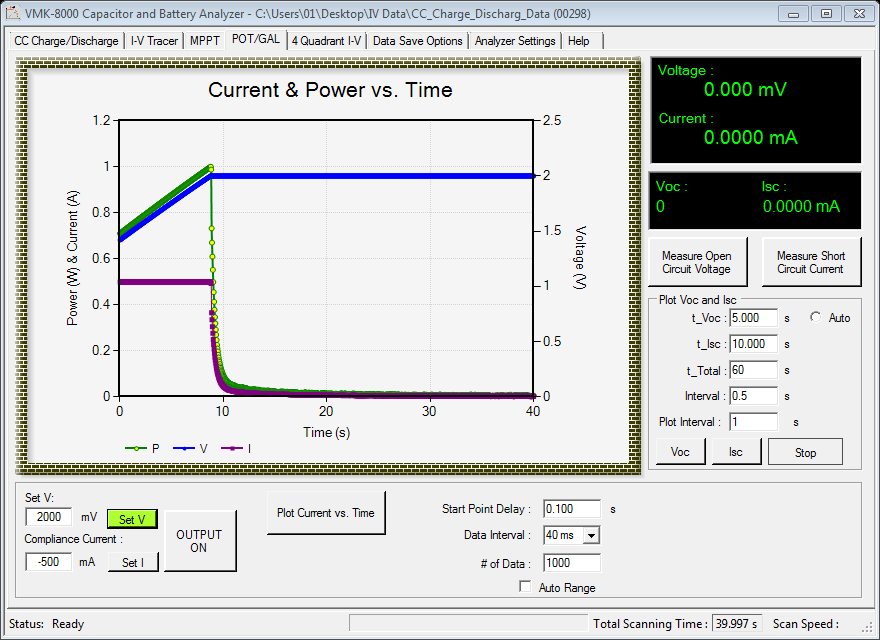Viewport: 880px width, 640px height.
Task: Open the Analyzer Settings tab
Action: (515, 41)
